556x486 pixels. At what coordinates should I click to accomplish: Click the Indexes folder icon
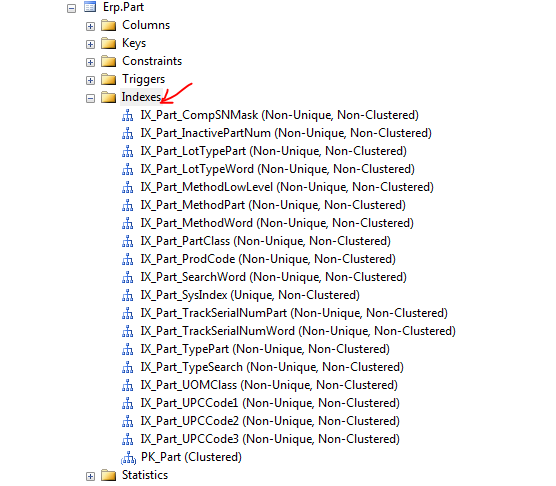coord(109,97)
